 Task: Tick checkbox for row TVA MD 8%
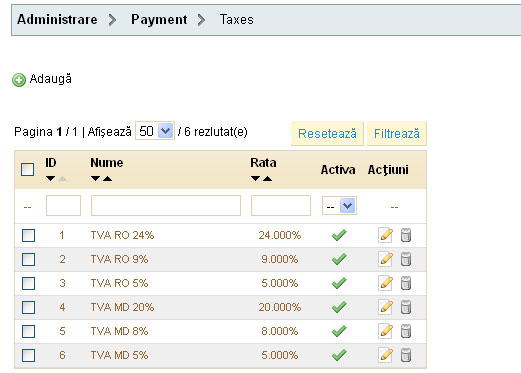[x=28, y=331]
